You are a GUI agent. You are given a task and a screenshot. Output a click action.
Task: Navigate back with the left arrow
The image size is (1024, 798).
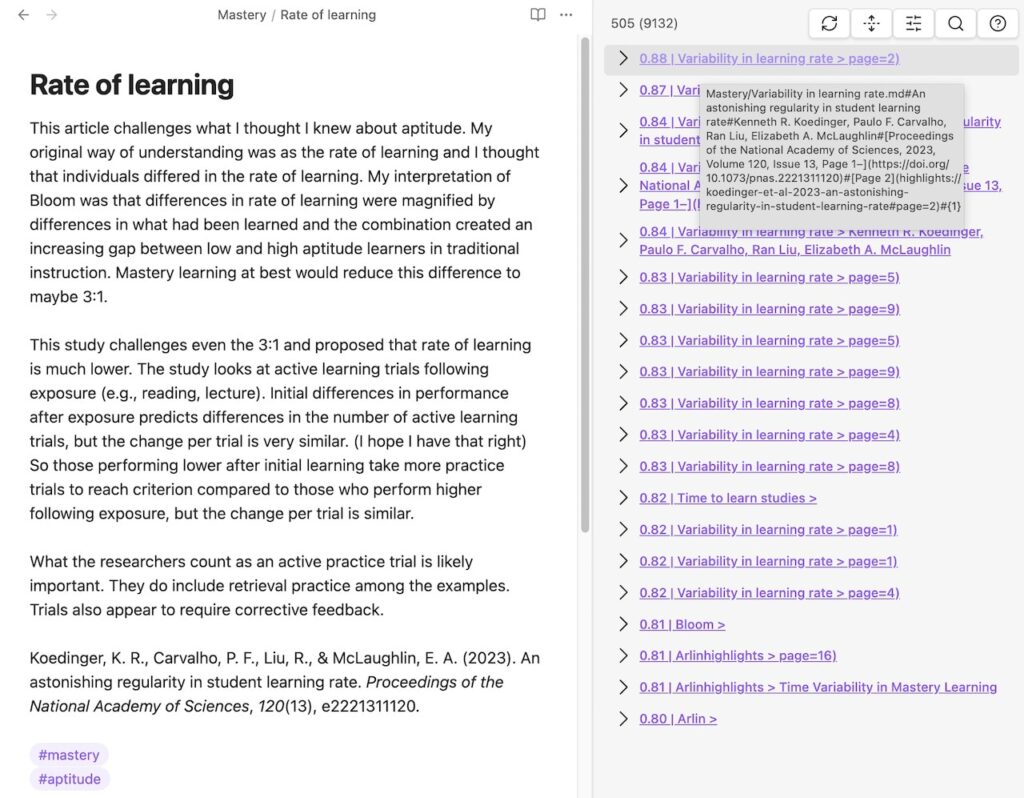click(24, 14)
